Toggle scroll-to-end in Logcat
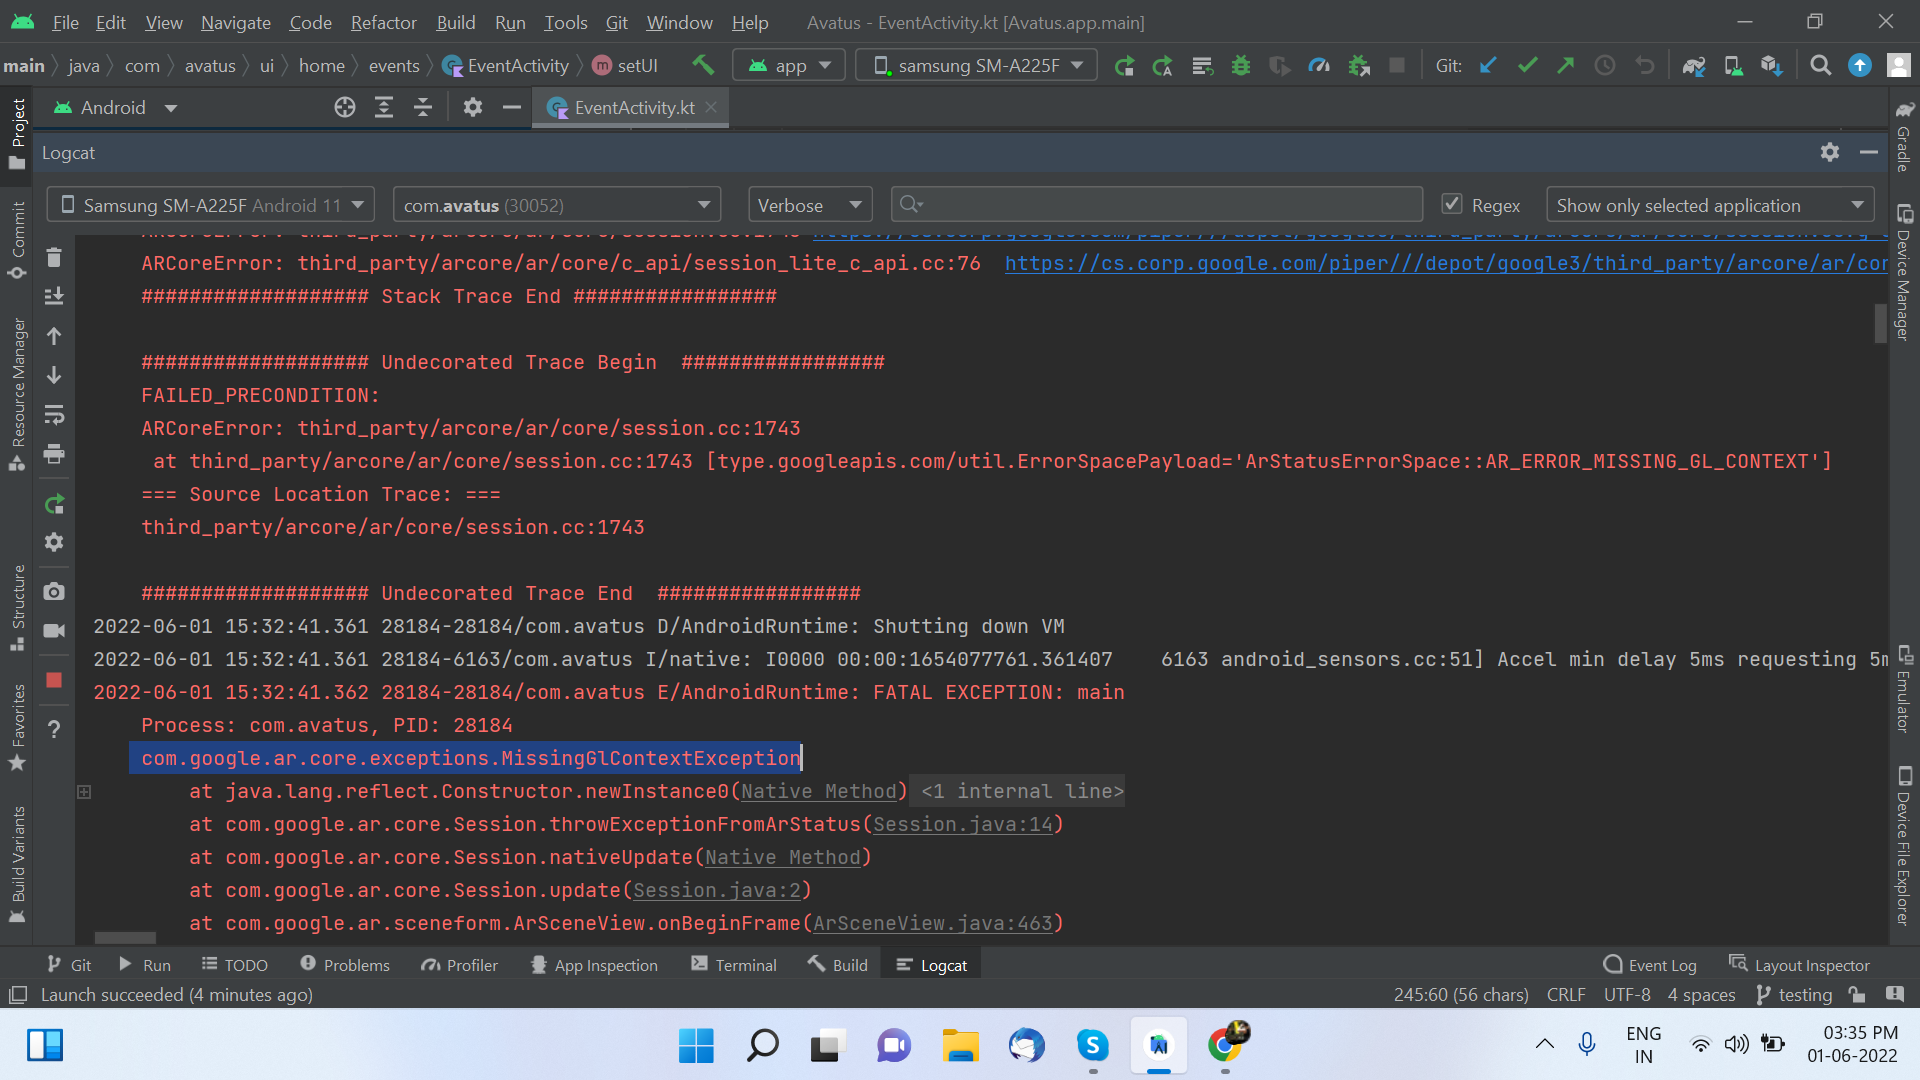The width and height of the screenshot is (1920, 1080). 54,297
